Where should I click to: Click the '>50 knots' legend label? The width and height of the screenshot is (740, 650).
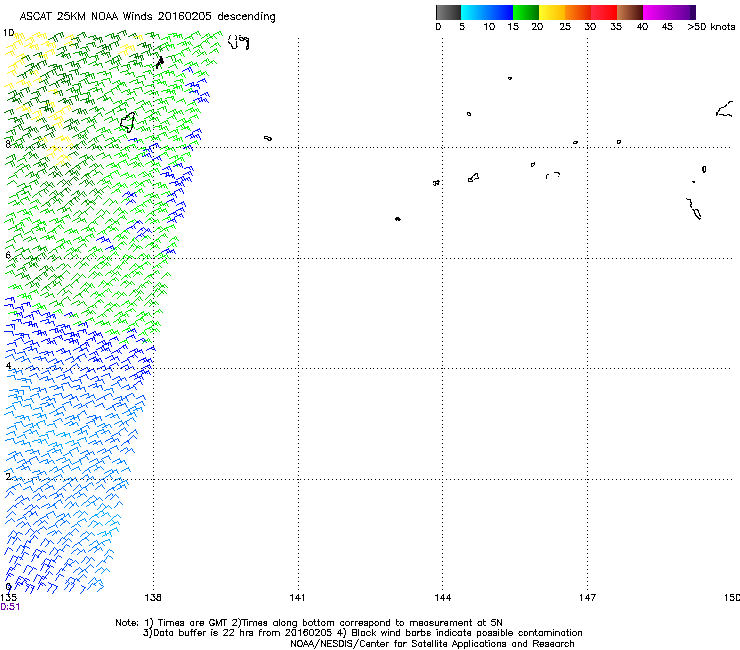[711, 27]
